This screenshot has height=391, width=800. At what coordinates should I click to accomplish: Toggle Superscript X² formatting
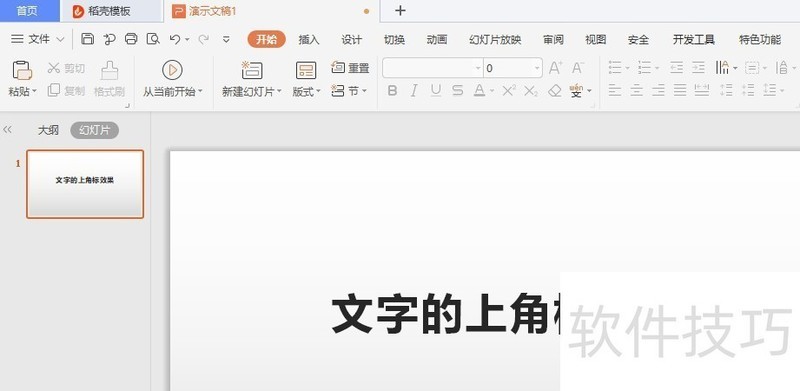[509, 91]
